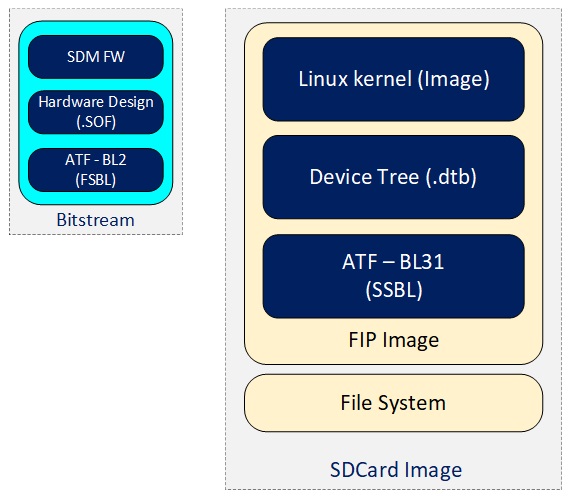The height and width of the screenshot is (496, 570).
Task: Click the (SSBL) text in BL31 block
Action: [x=394, y=290]
